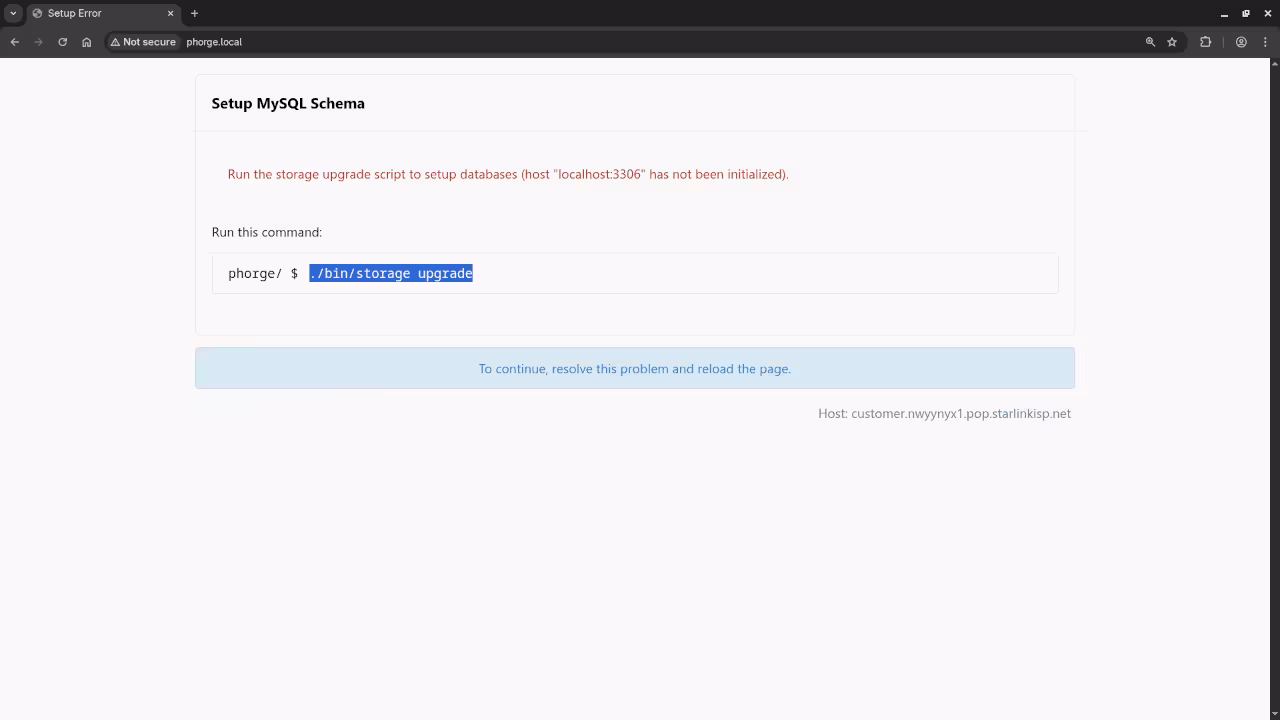Bookmark this page with the star icon
Screen dimensions: 1280x720
(x=1172, y=42)
